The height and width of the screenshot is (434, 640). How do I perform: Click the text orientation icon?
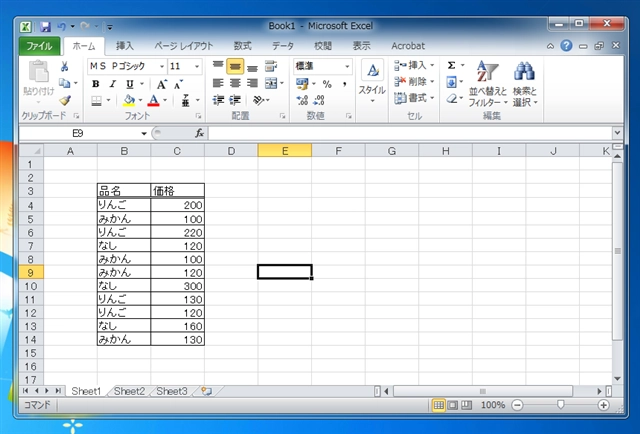tap(258, 100)
